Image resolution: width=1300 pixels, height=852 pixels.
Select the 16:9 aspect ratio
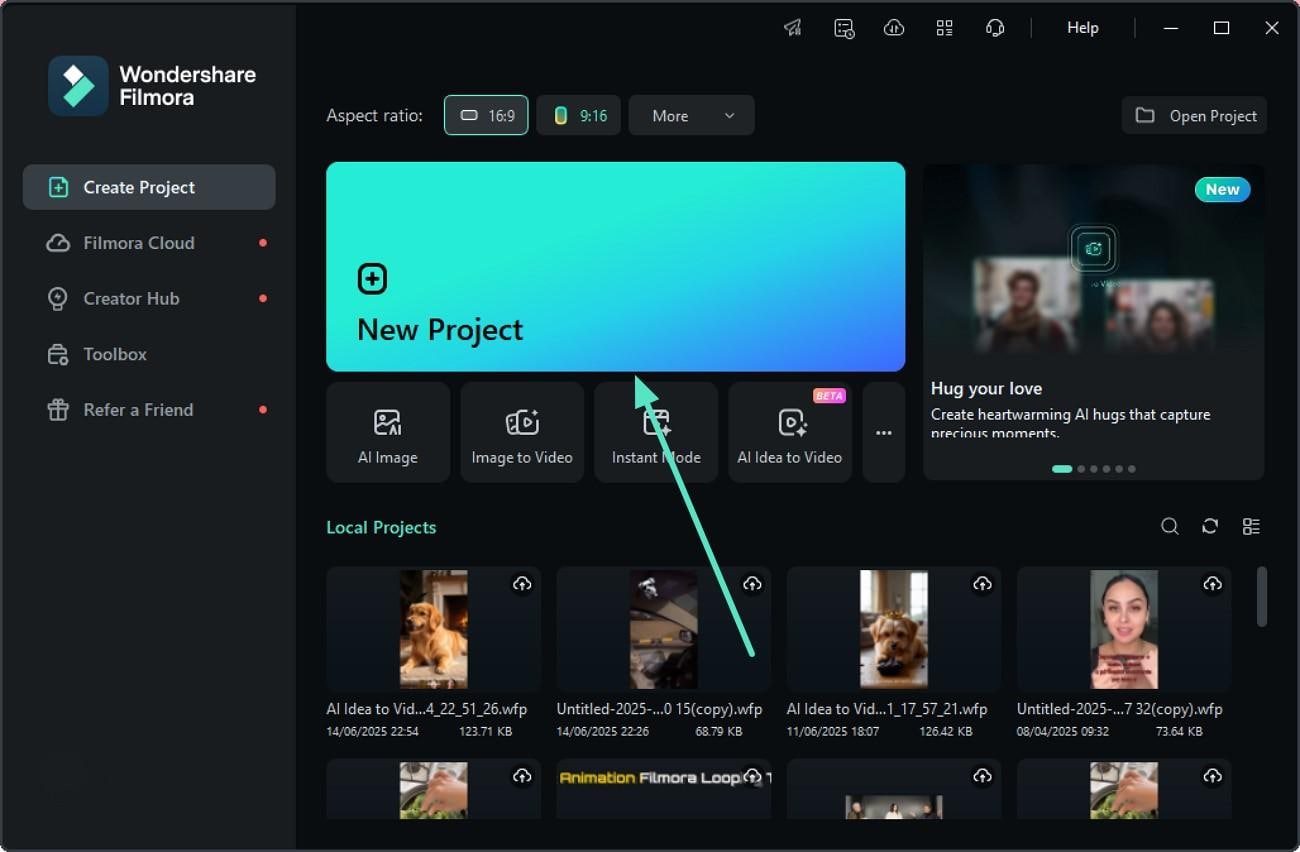(x=486, y=115)
